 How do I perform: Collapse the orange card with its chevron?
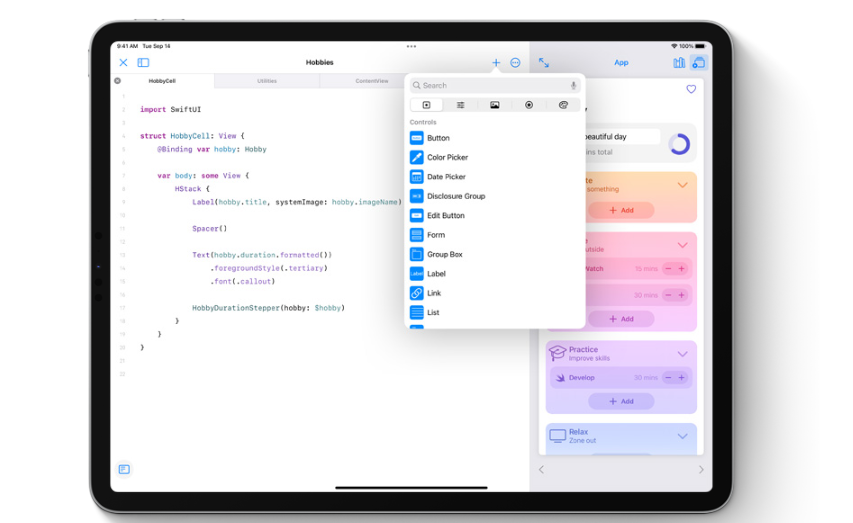(x=683, y=185)
